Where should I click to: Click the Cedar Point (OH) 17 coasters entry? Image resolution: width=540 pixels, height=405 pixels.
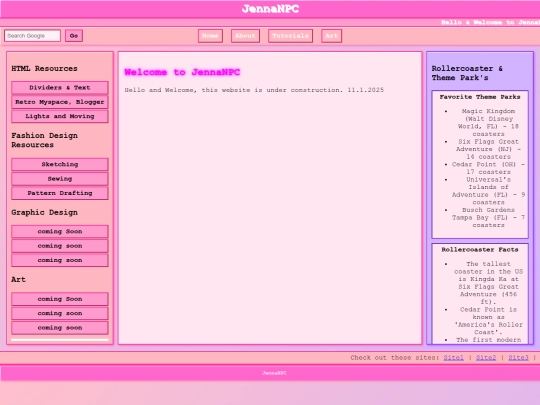pyautogui.click(x=488, y=168)
